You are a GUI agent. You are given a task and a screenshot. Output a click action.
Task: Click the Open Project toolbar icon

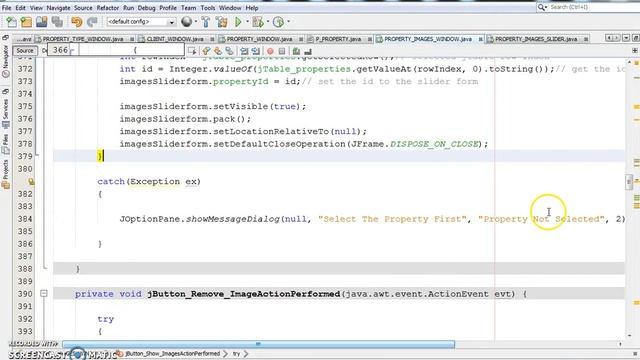click(42, 22)
